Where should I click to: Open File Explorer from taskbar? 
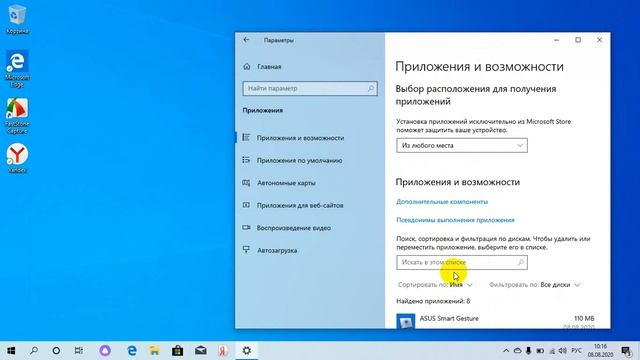click(154, 351)
